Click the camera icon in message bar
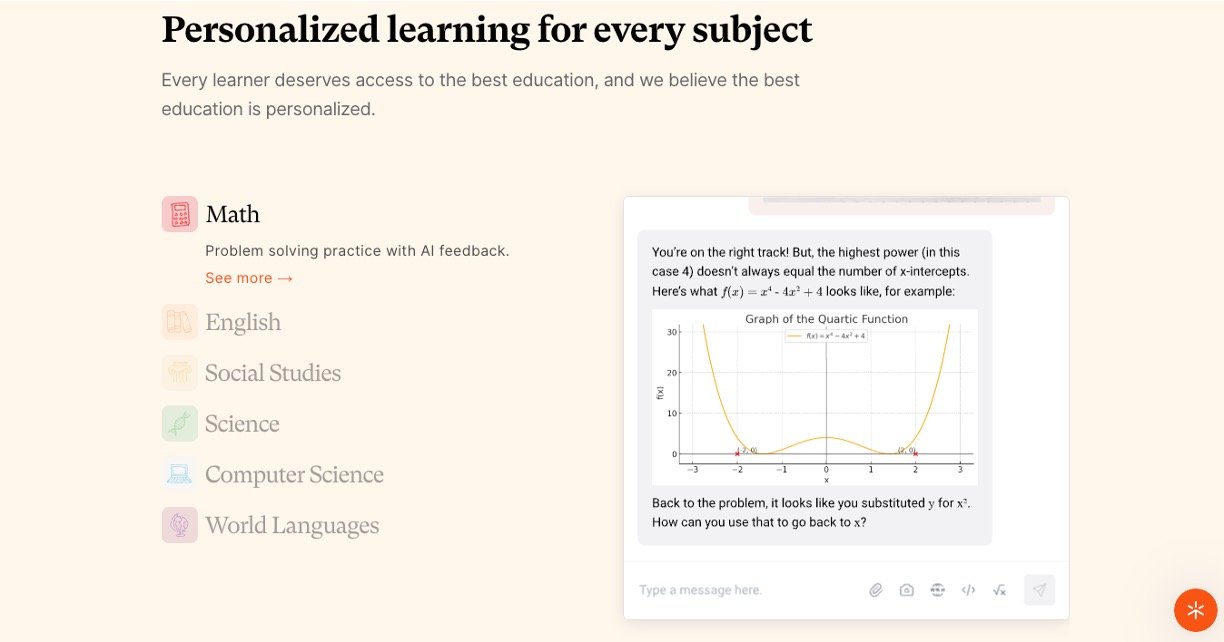 (x=906, y=590)
